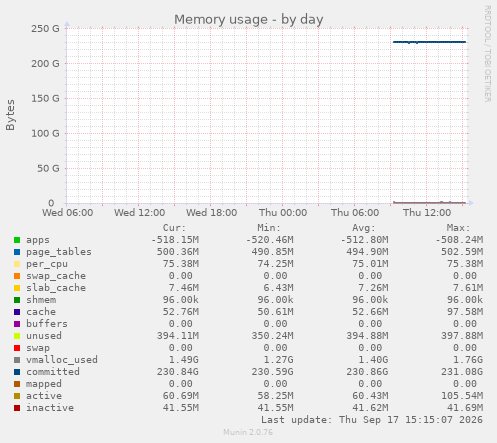Click the inactive average value 41.62M

coord(370,408)
